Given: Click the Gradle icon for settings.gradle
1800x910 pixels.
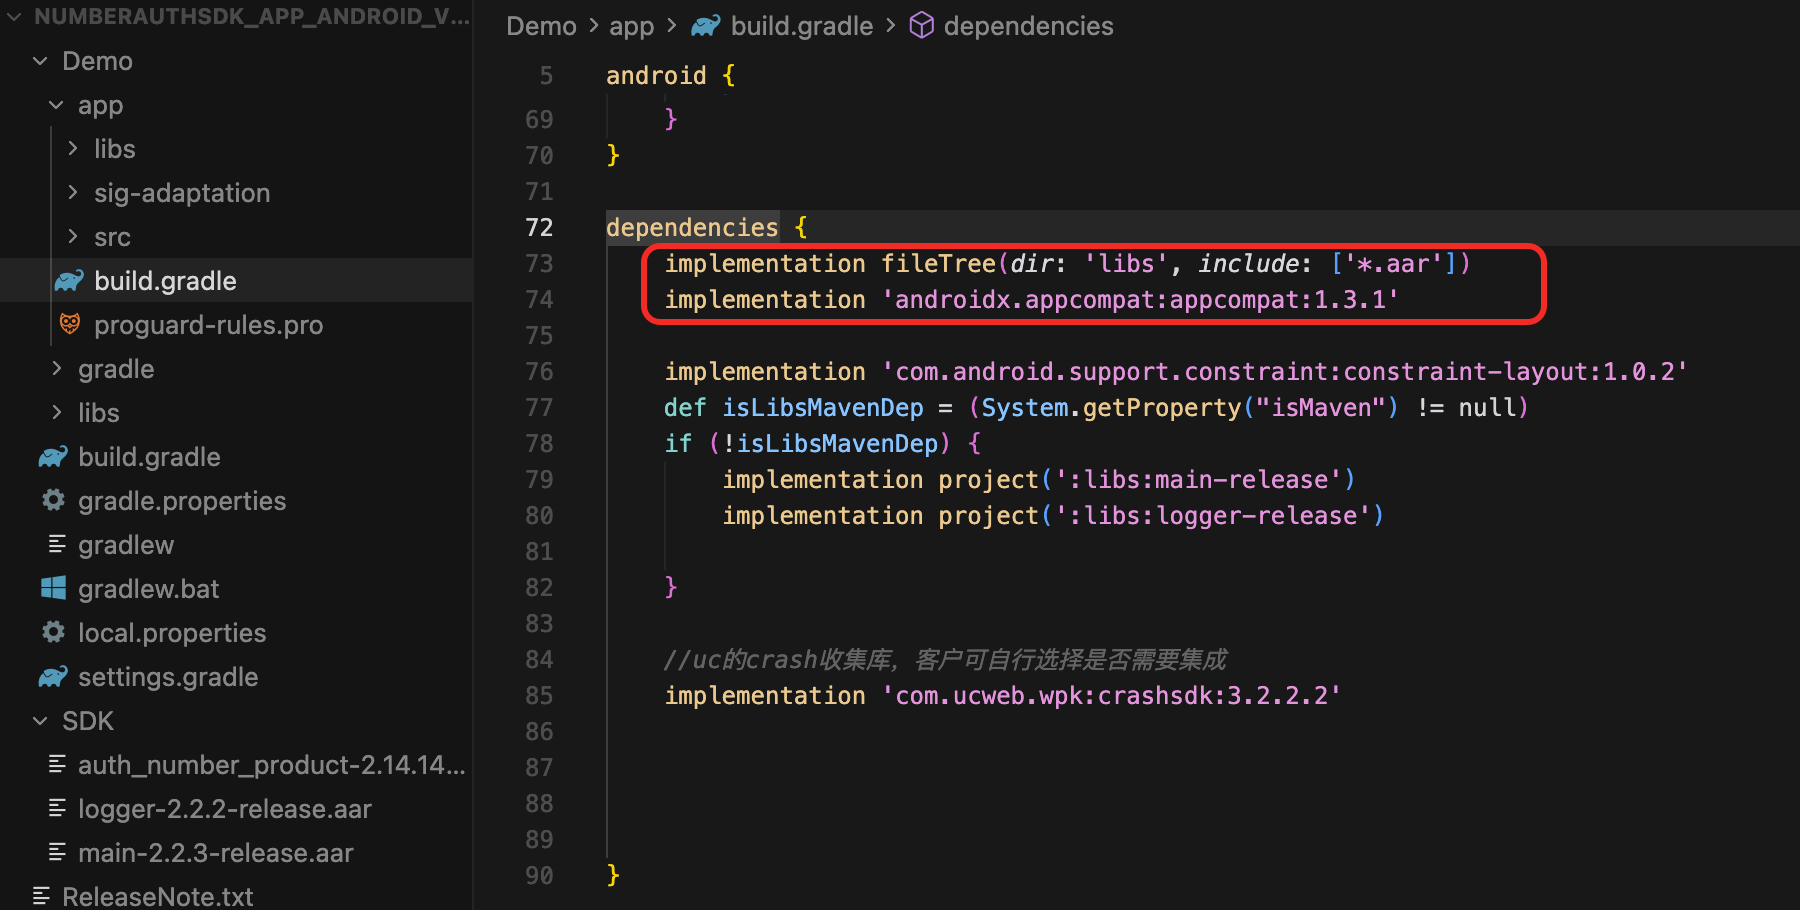Looking at the screenshot, I should point(53,677).
